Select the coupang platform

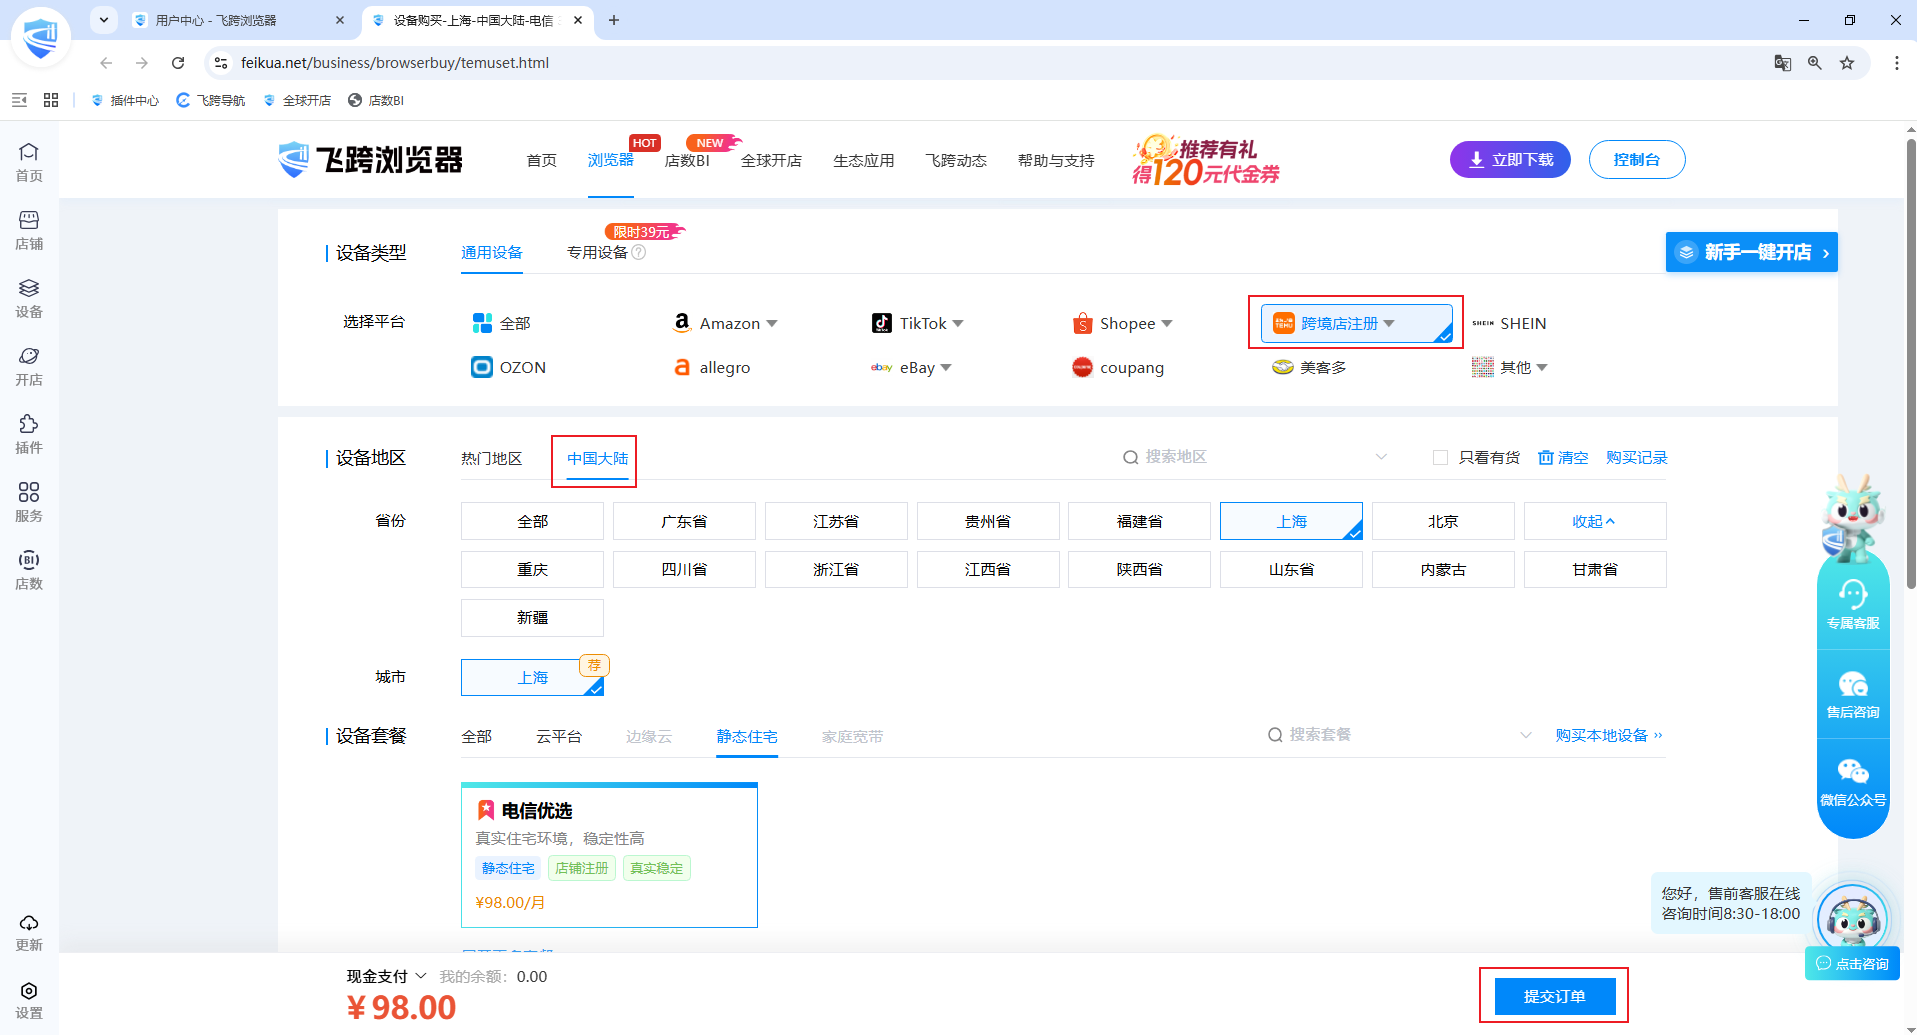(1118, 367)
